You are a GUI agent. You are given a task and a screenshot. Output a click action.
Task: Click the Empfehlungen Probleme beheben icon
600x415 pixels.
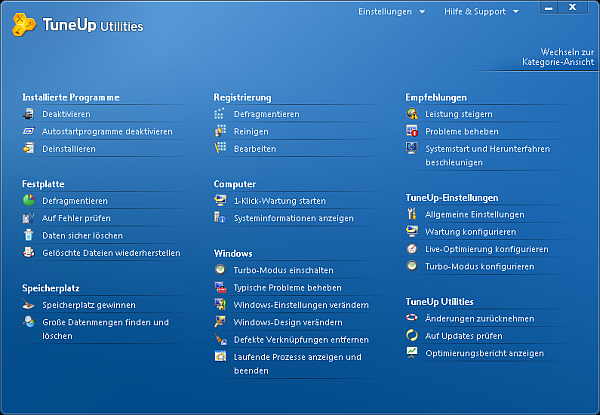tap(412, 131)
